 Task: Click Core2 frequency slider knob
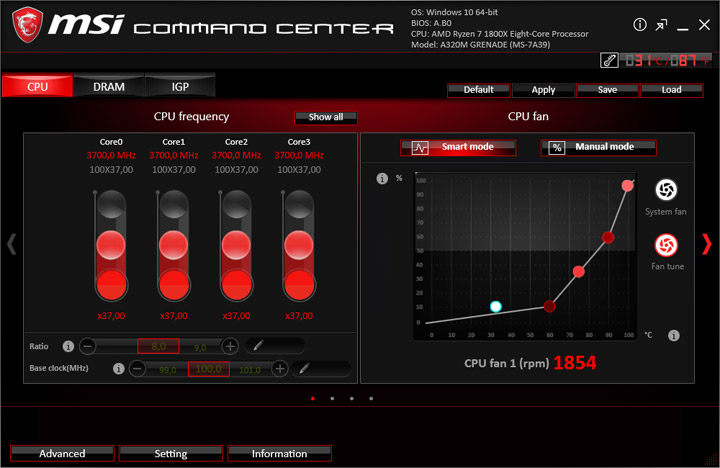point(236,245)
